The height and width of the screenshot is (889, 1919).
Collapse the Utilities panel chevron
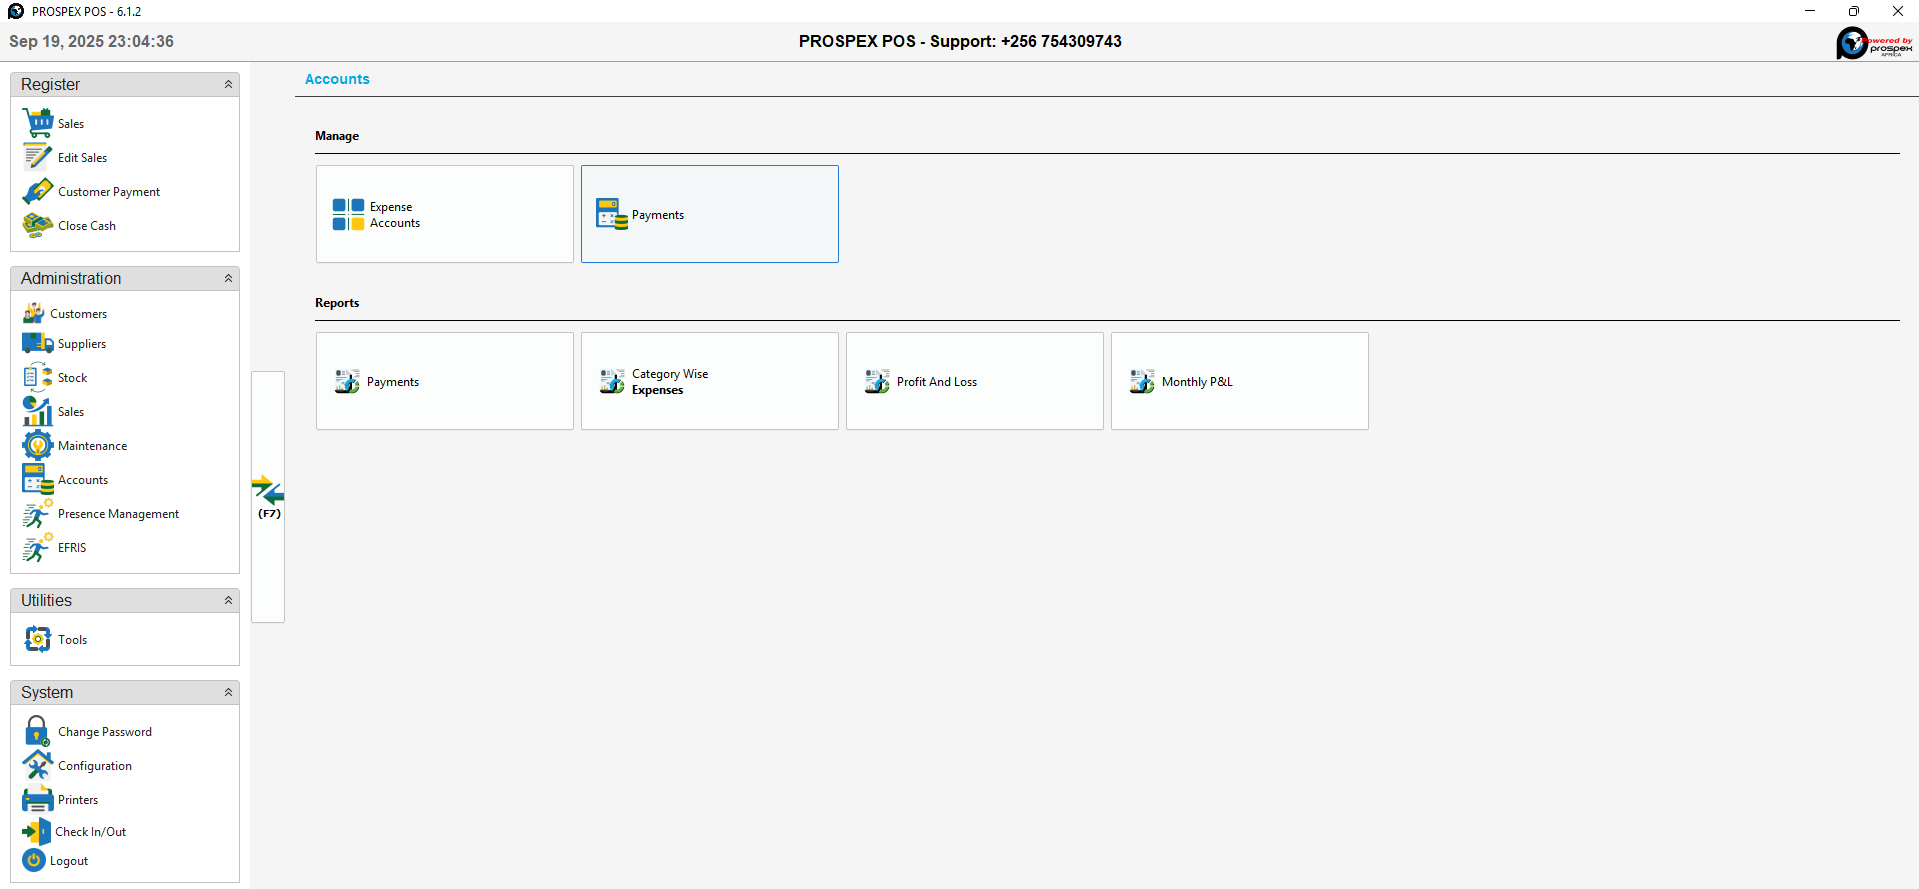click(x=228, y=601)
